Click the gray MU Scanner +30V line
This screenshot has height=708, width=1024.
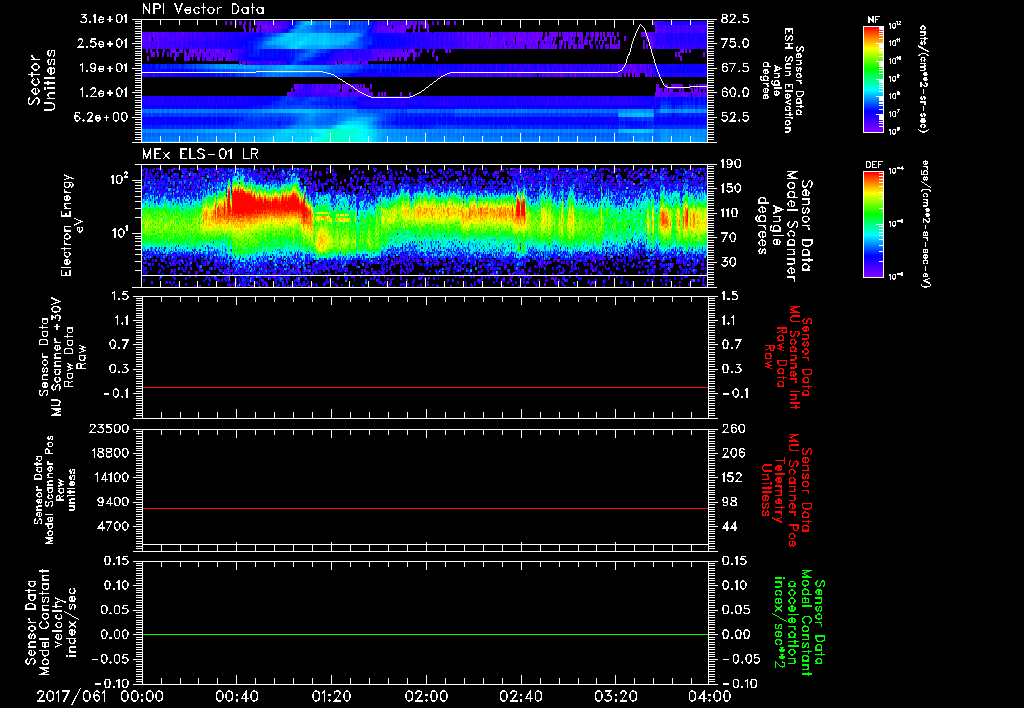click(x=425, y=387)
